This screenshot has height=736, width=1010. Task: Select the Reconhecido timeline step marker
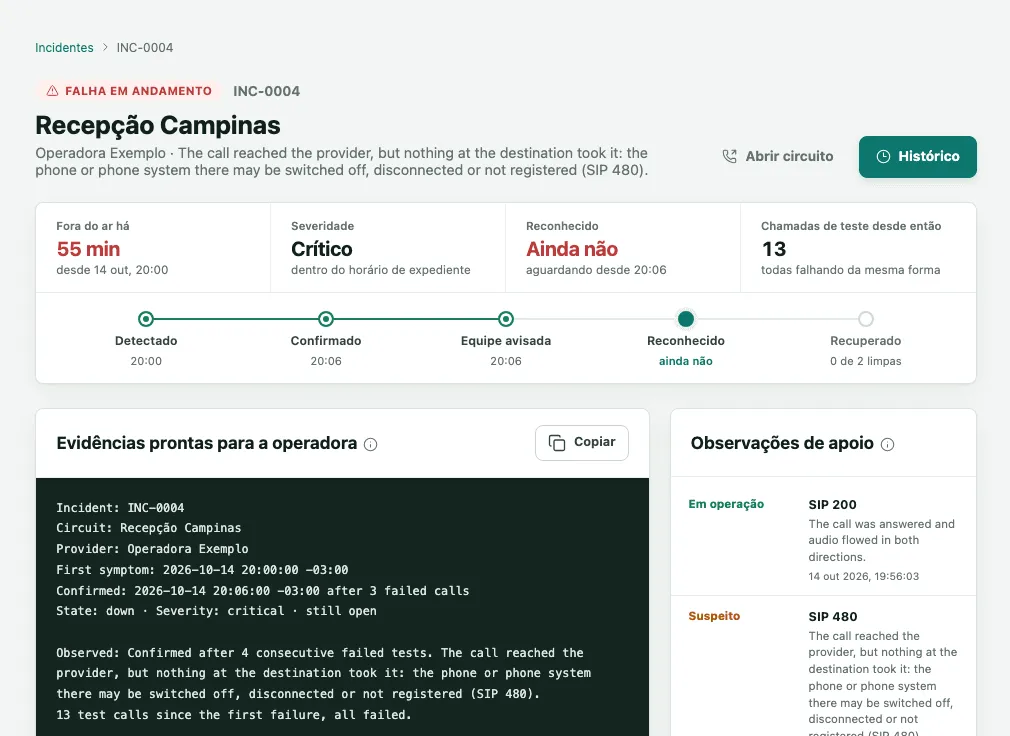[x=686, y=319]
